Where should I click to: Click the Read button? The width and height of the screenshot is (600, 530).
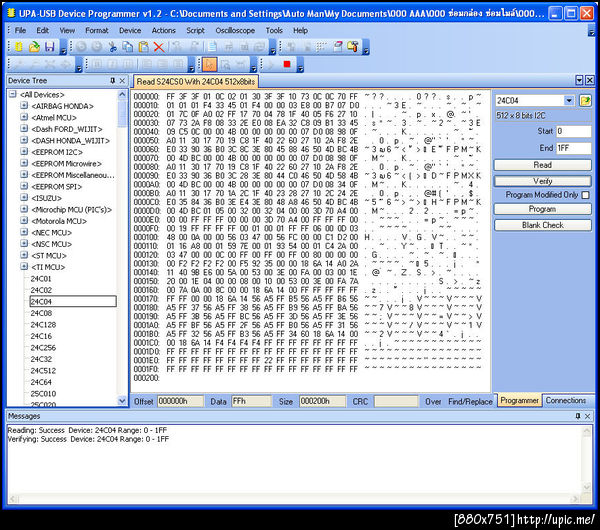(542, 165)
